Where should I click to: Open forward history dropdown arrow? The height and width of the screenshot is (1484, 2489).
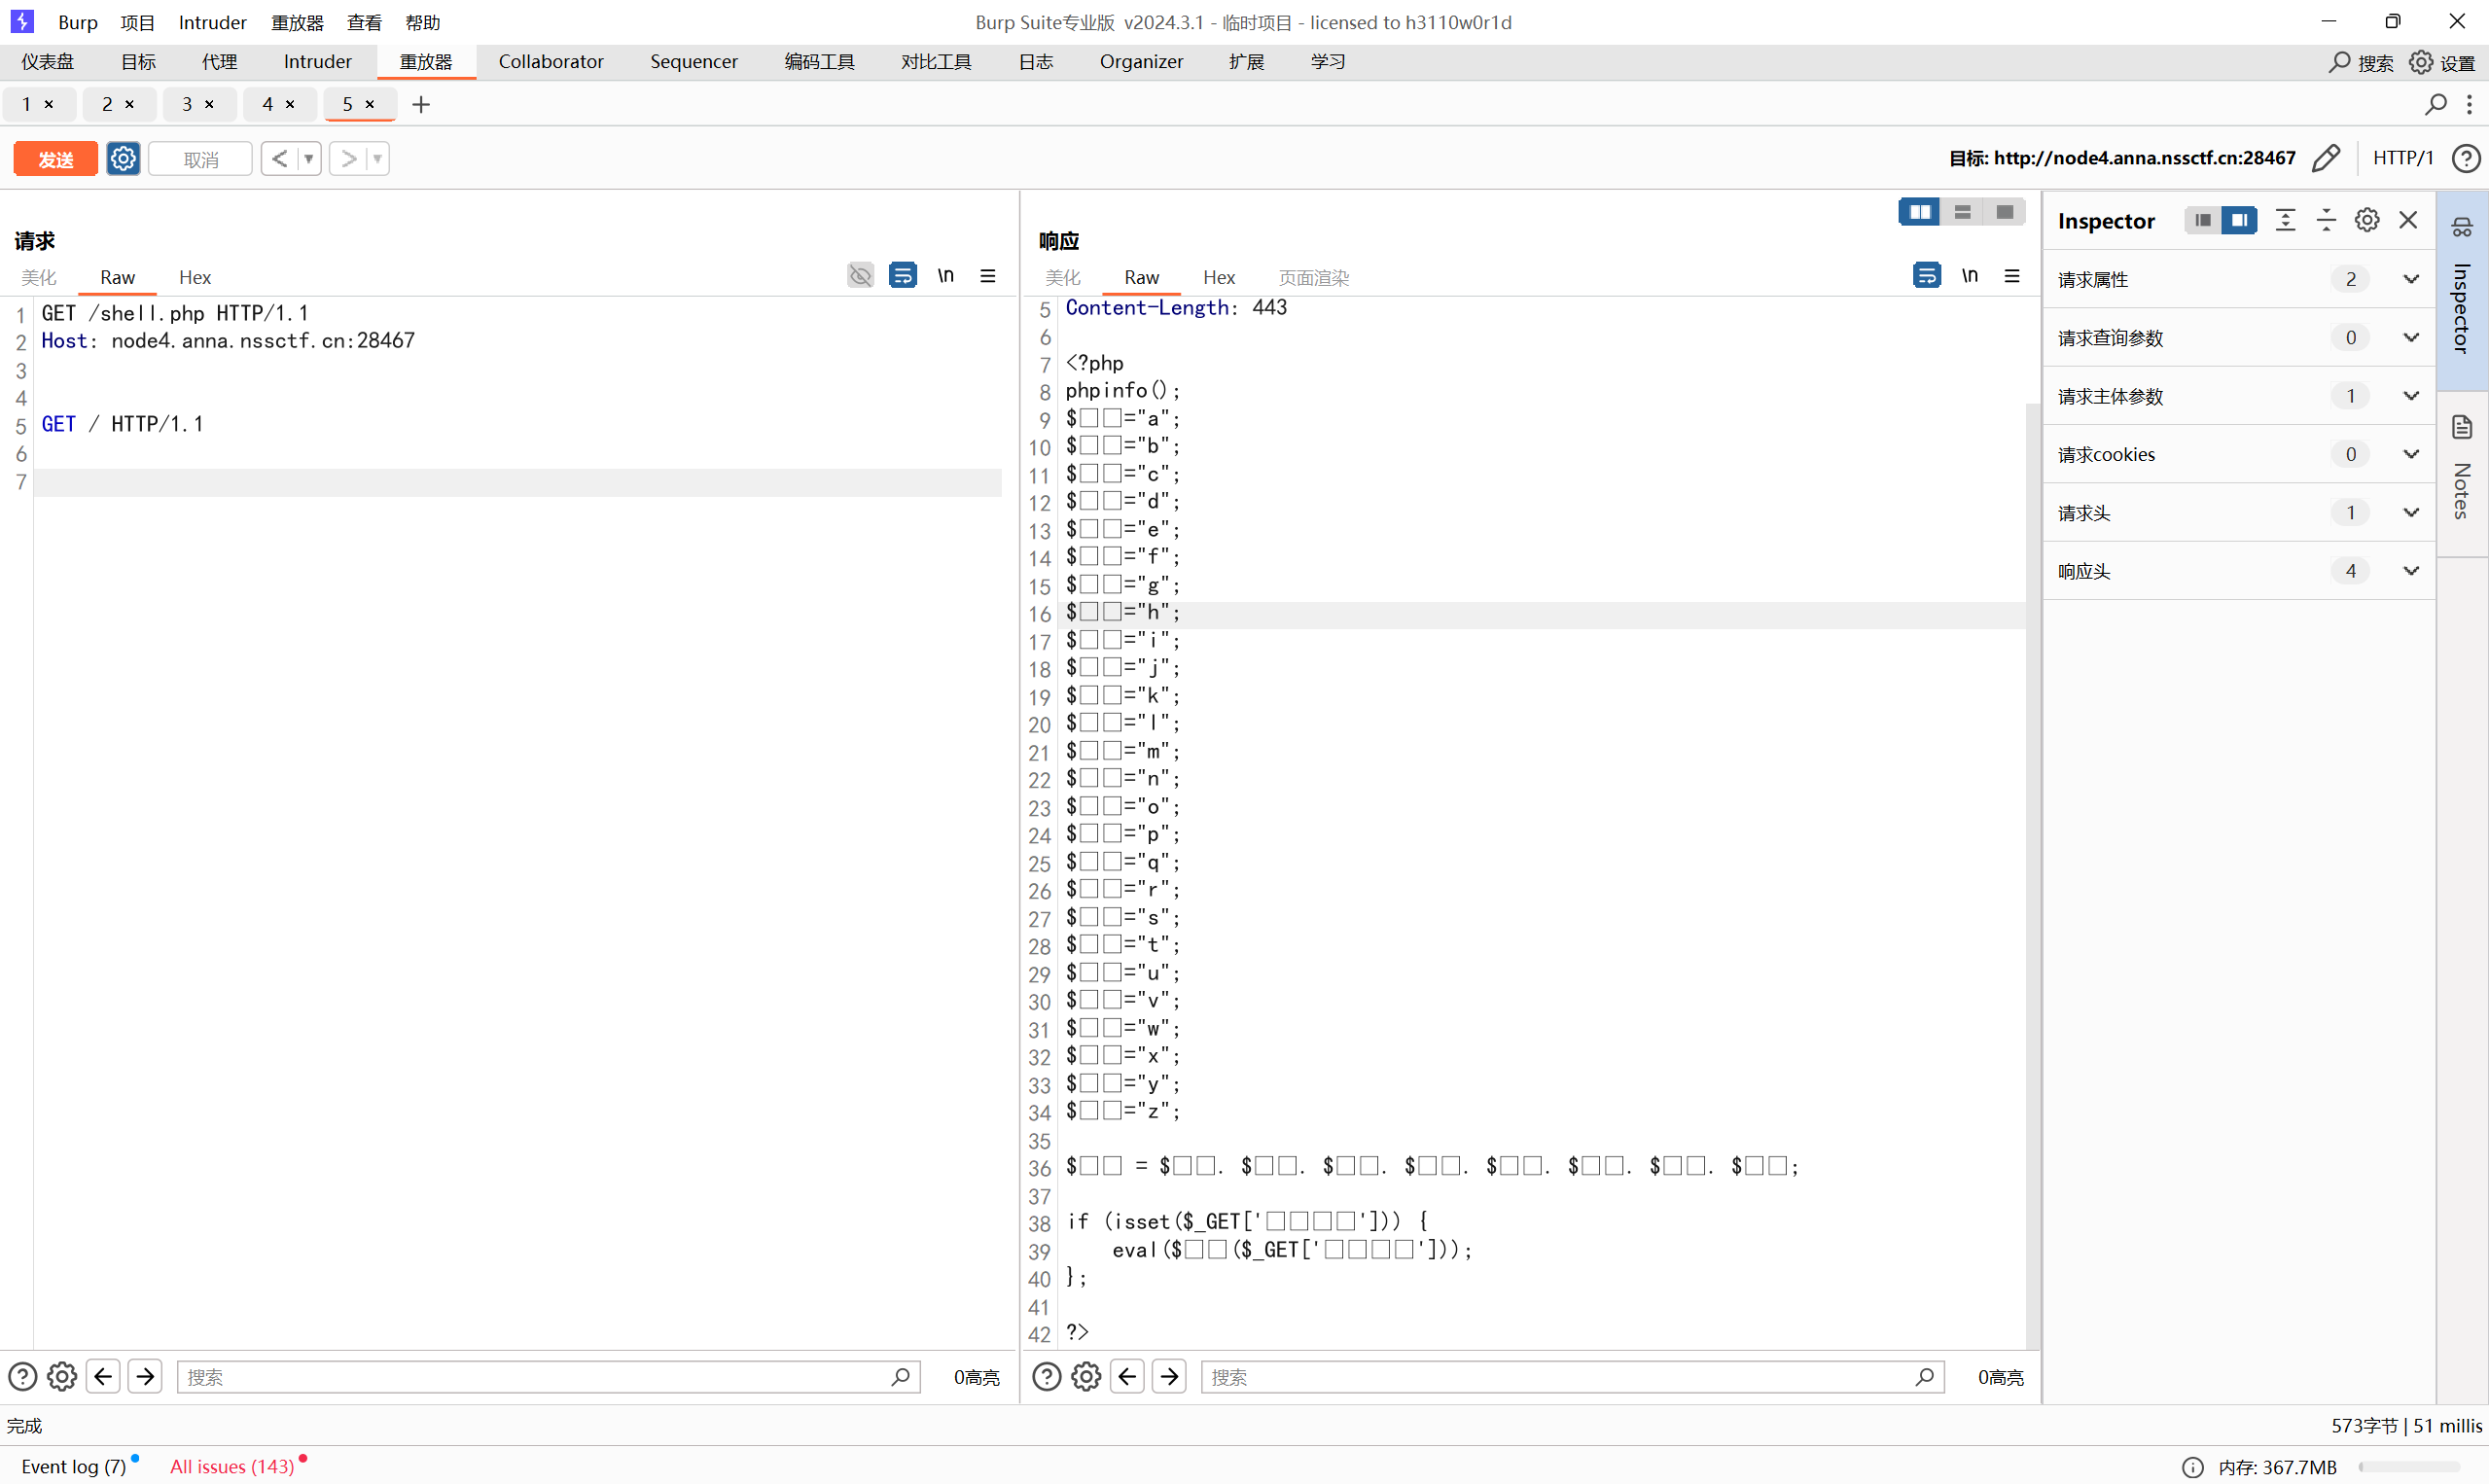coord(378,159)
